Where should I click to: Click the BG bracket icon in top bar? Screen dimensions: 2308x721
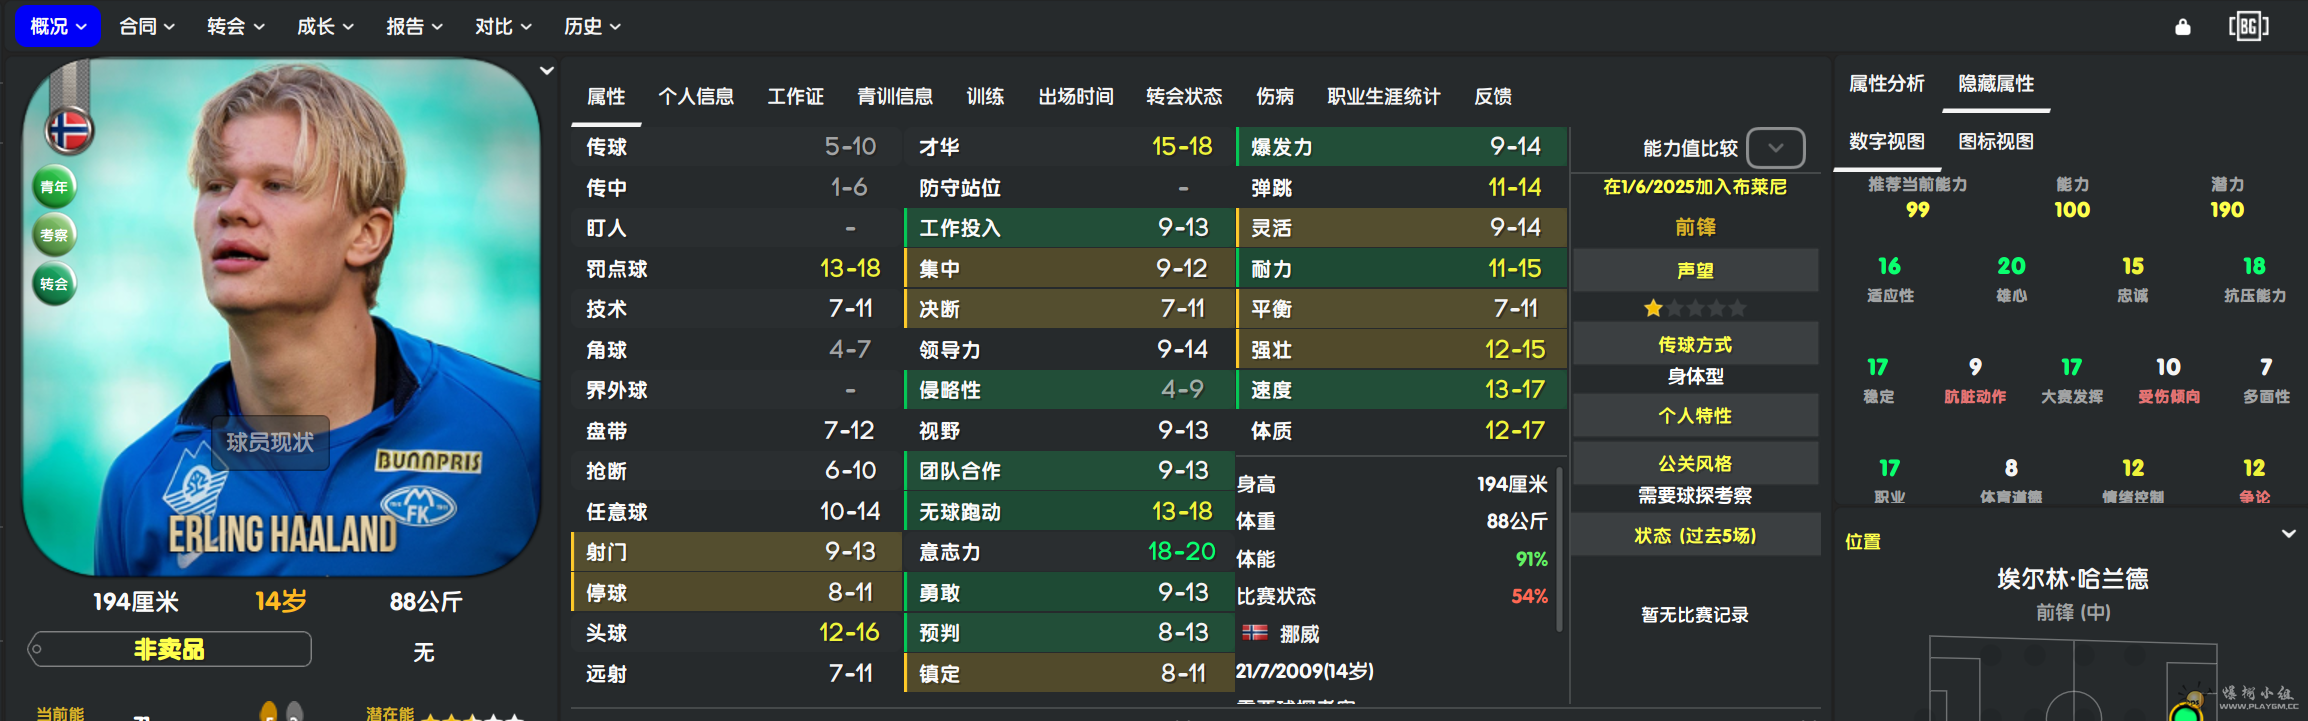[x=2248, y=27]
